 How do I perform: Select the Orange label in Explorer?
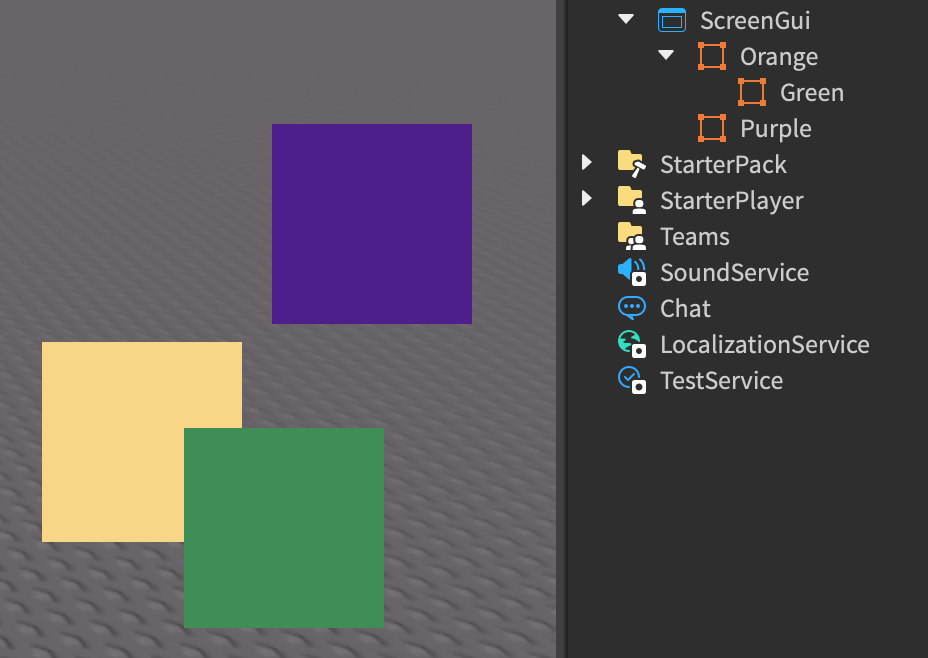779,57
